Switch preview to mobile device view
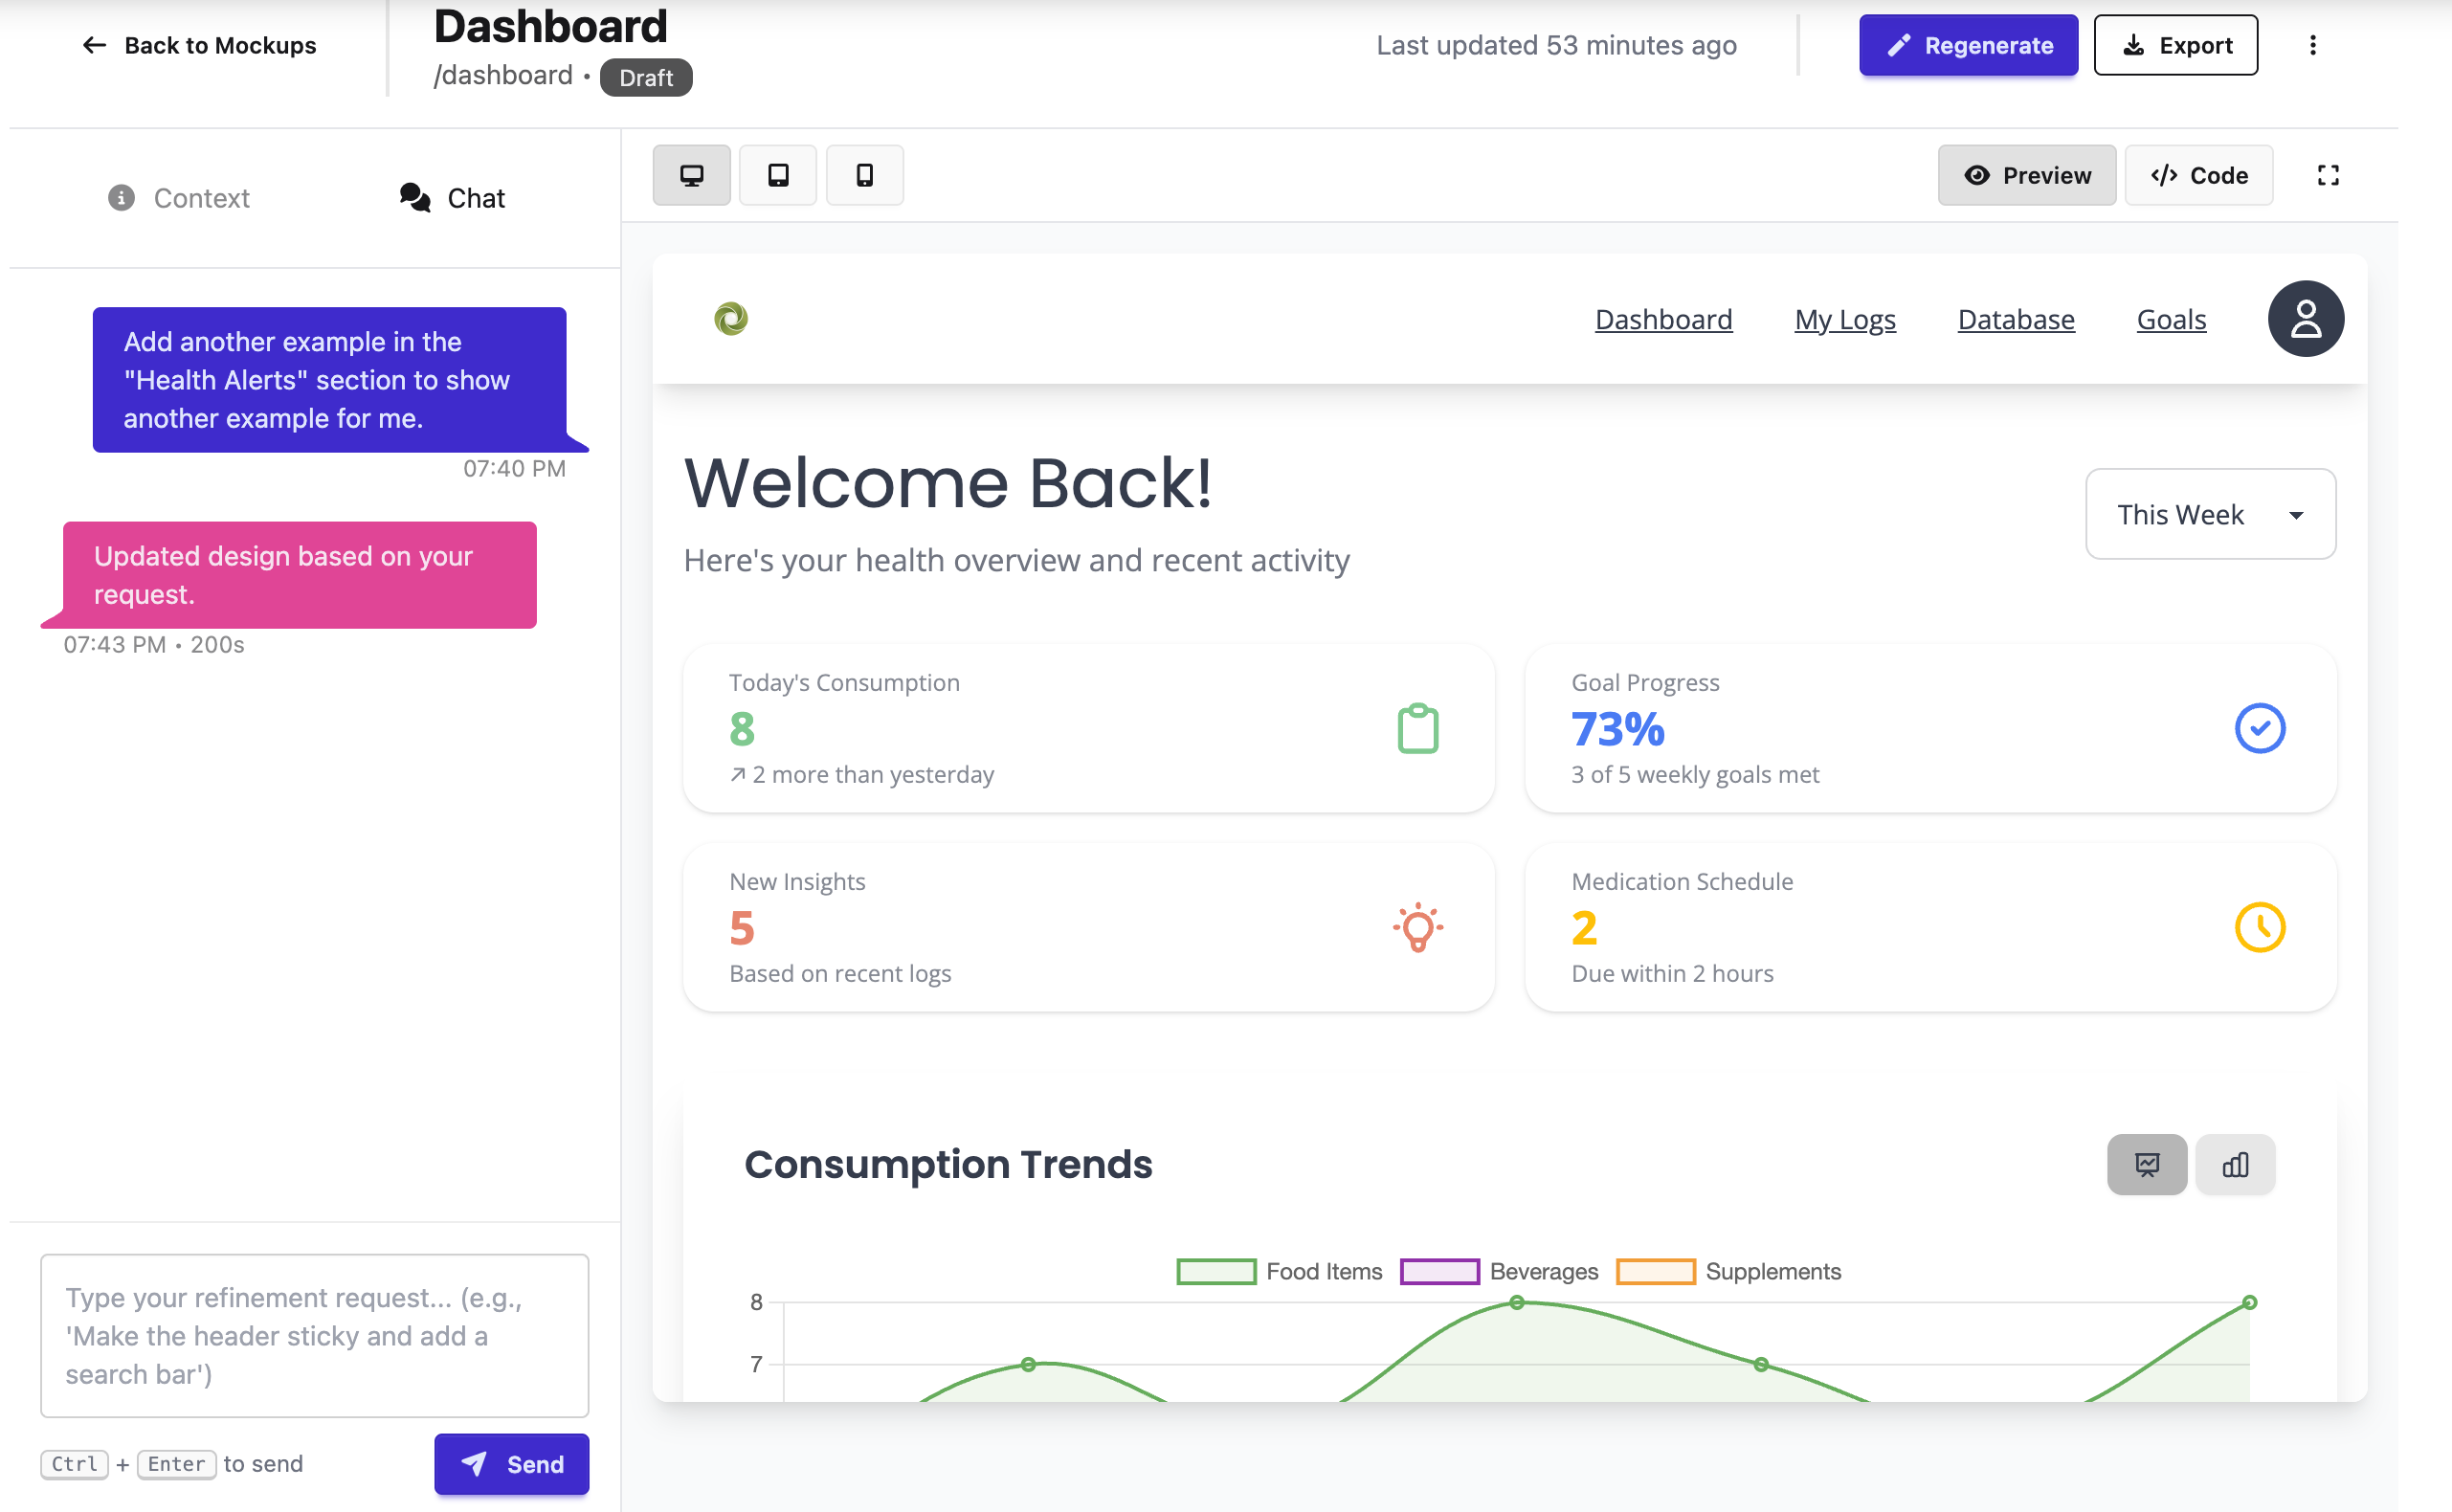Viewport: 2452px width, 1512px height. [864, 175]
